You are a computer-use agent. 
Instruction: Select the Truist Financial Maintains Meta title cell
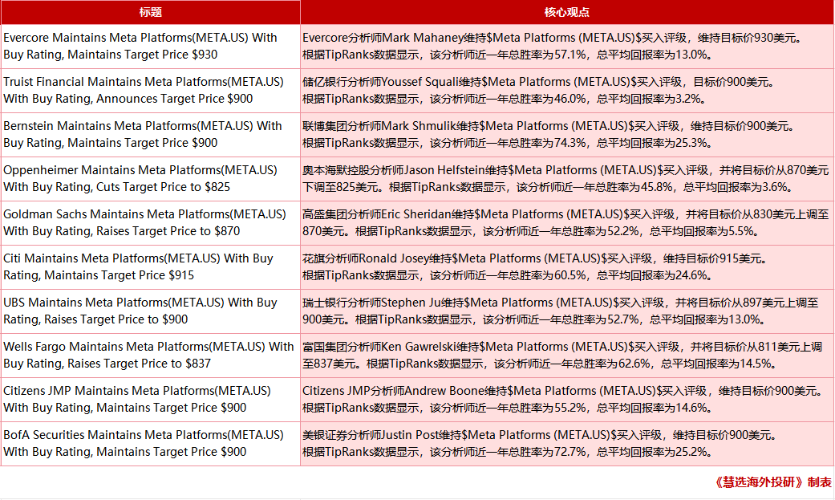tap(151, 91)
